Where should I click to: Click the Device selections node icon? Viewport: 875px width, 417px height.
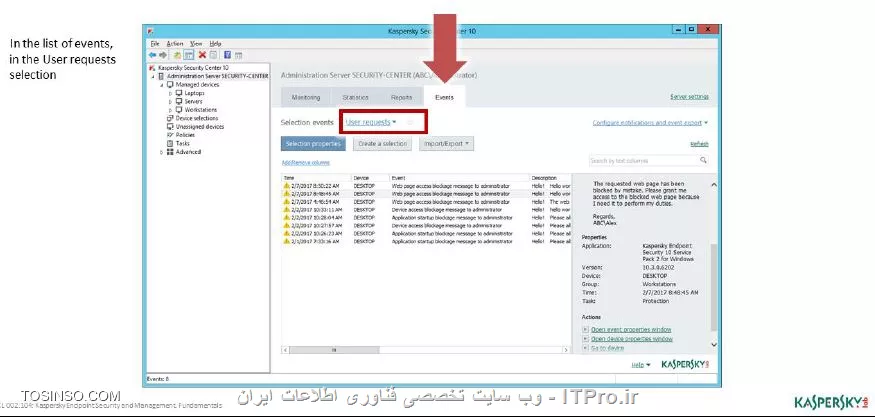point(170,118)
